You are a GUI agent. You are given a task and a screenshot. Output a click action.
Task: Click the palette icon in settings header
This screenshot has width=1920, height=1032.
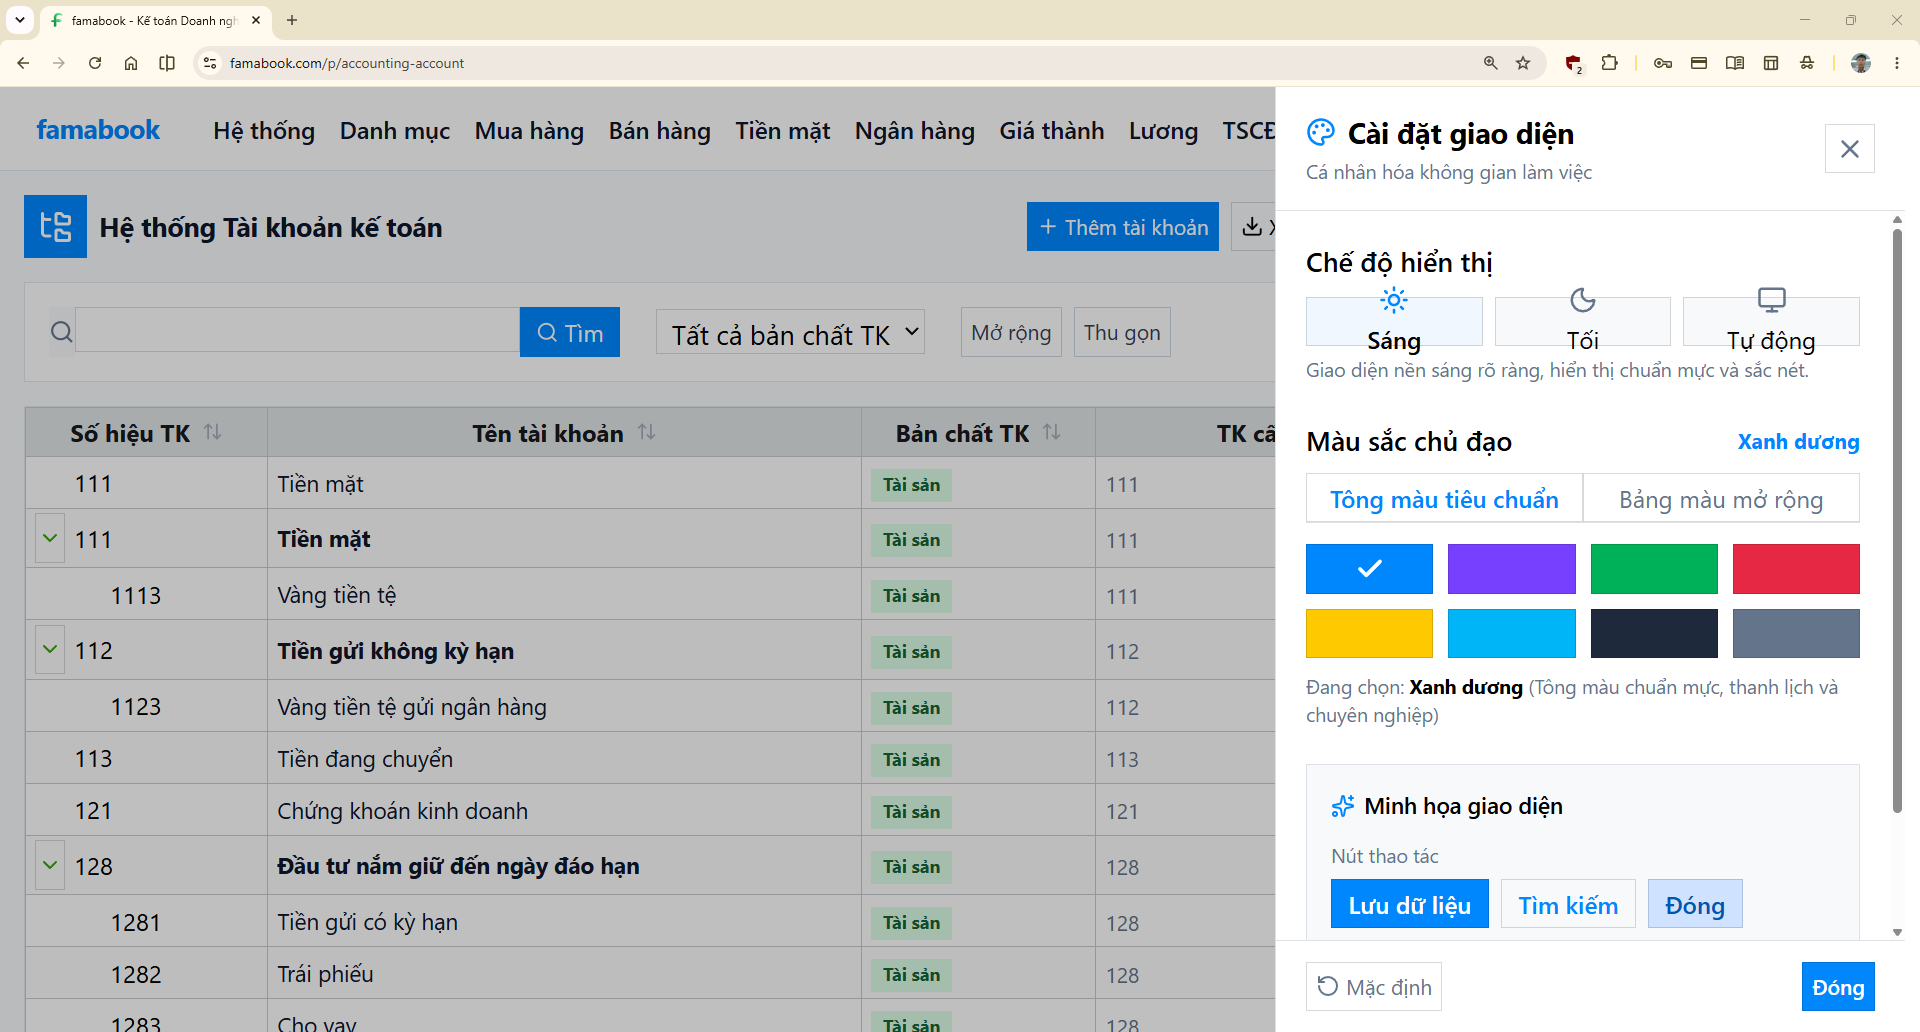tap(1321, 133)
